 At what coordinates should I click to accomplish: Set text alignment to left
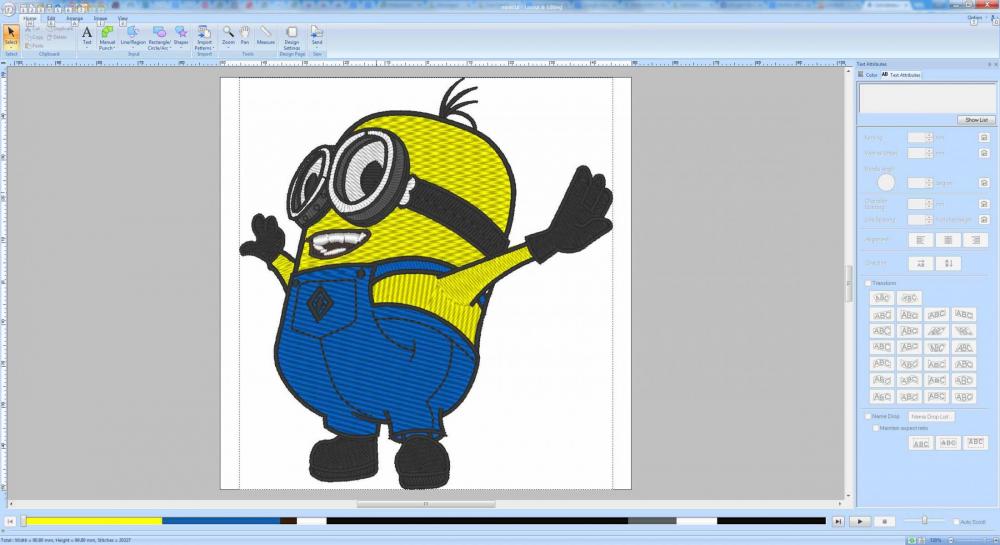click(x=920, y=240)
